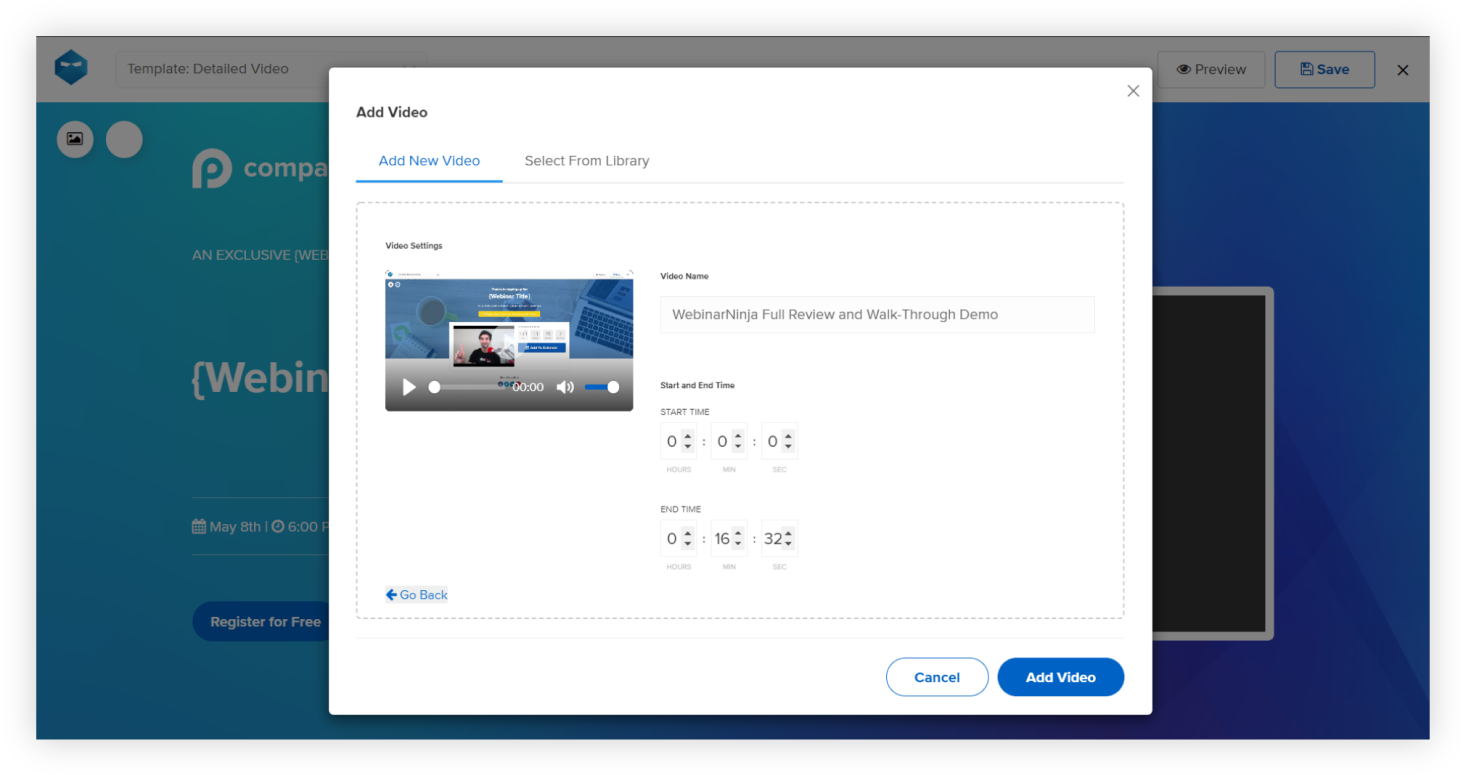This screenshot has height=775, width=1466.
Task: Decrease start time seconds
Action: [x=788, y=446]
